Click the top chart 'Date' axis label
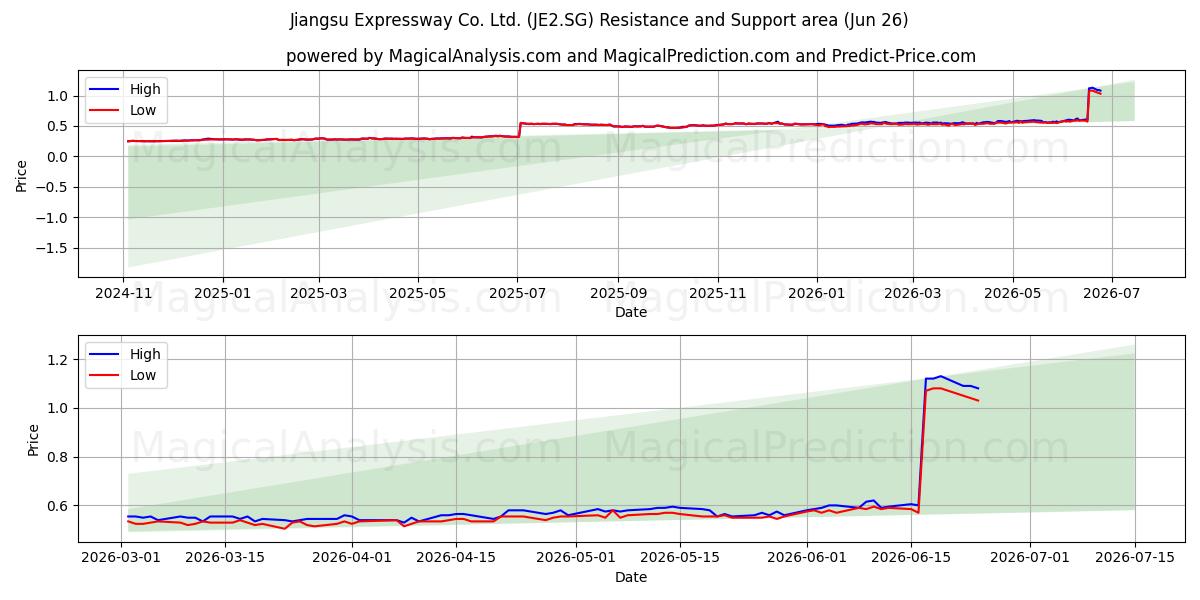The width and height of the screenshot is (1200, 600). pos(631,312)
